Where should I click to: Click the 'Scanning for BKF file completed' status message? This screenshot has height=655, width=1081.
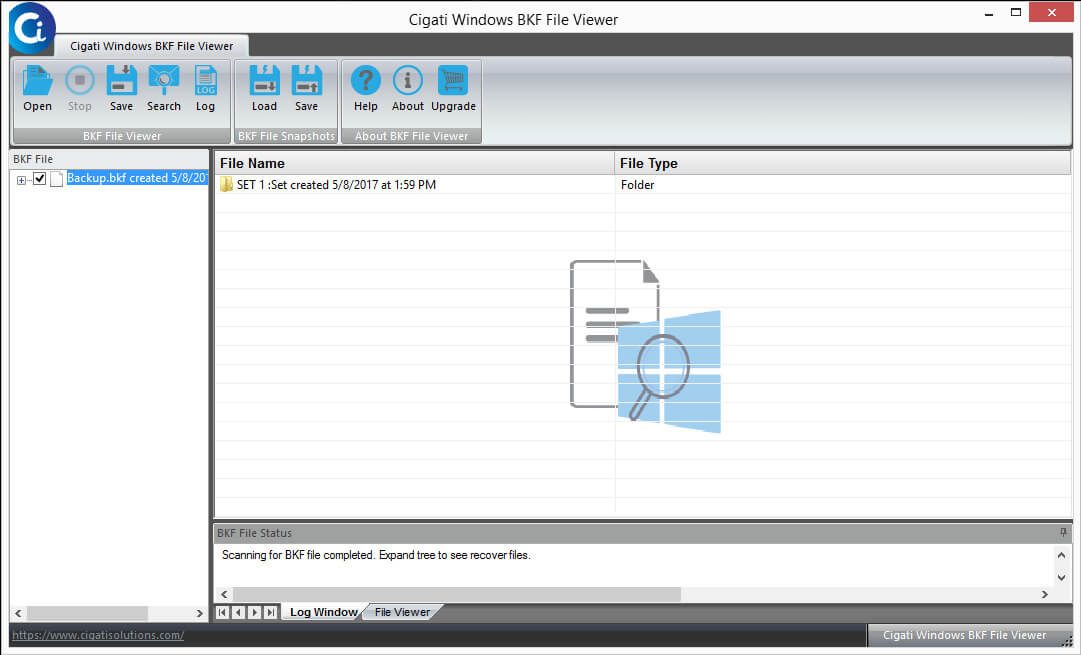point(376,555)
